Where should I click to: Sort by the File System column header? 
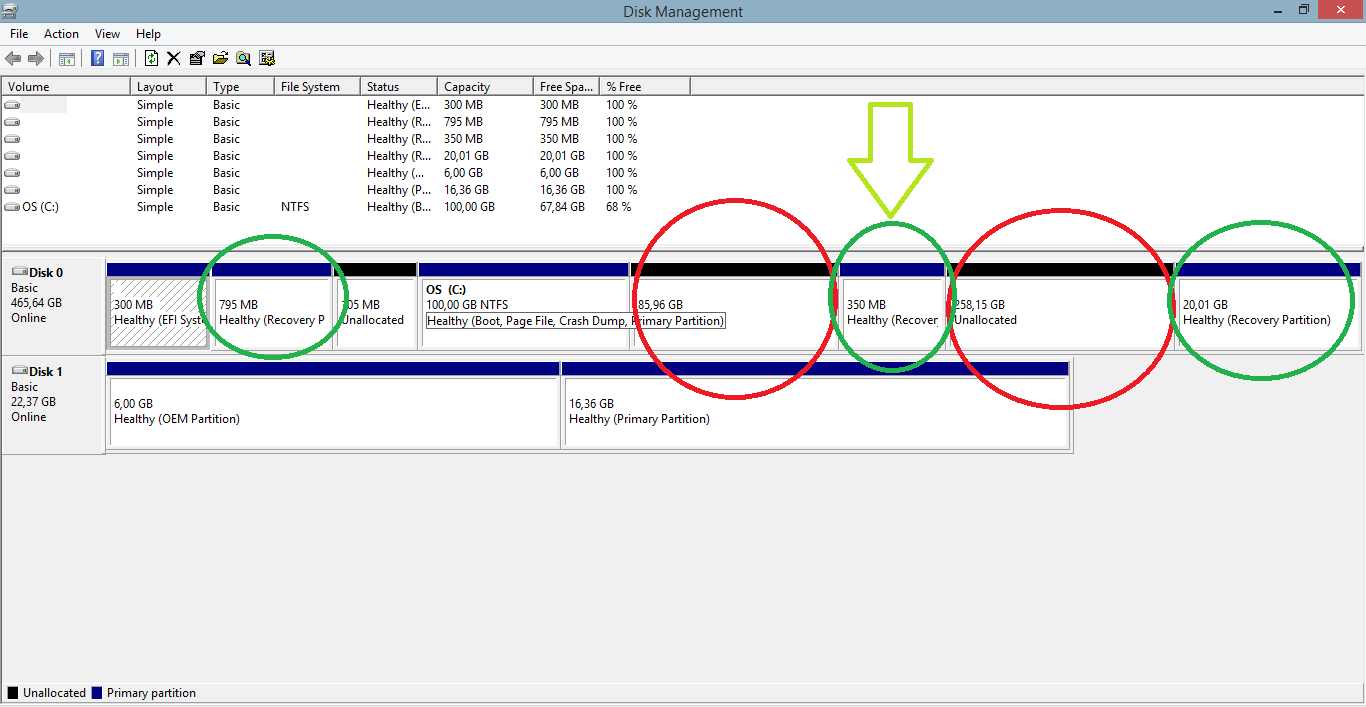[x=317, y=87]
